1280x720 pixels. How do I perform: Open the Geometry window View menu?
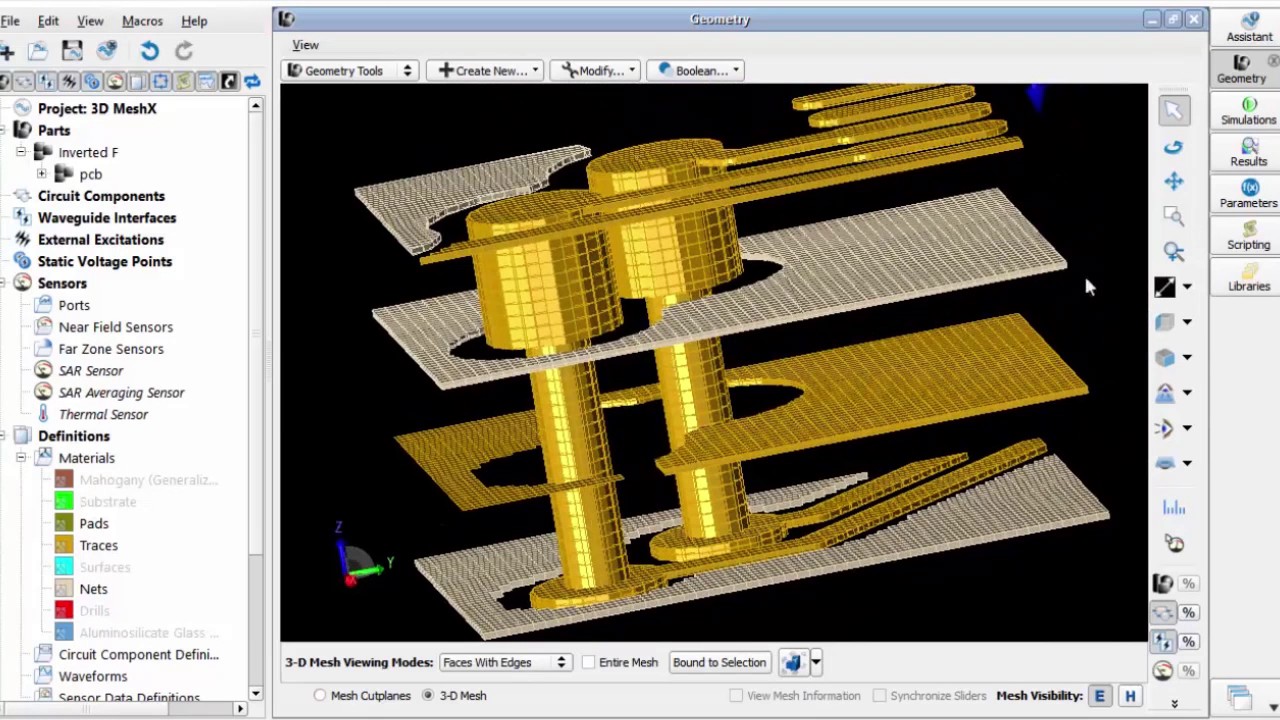pos(305,45)
